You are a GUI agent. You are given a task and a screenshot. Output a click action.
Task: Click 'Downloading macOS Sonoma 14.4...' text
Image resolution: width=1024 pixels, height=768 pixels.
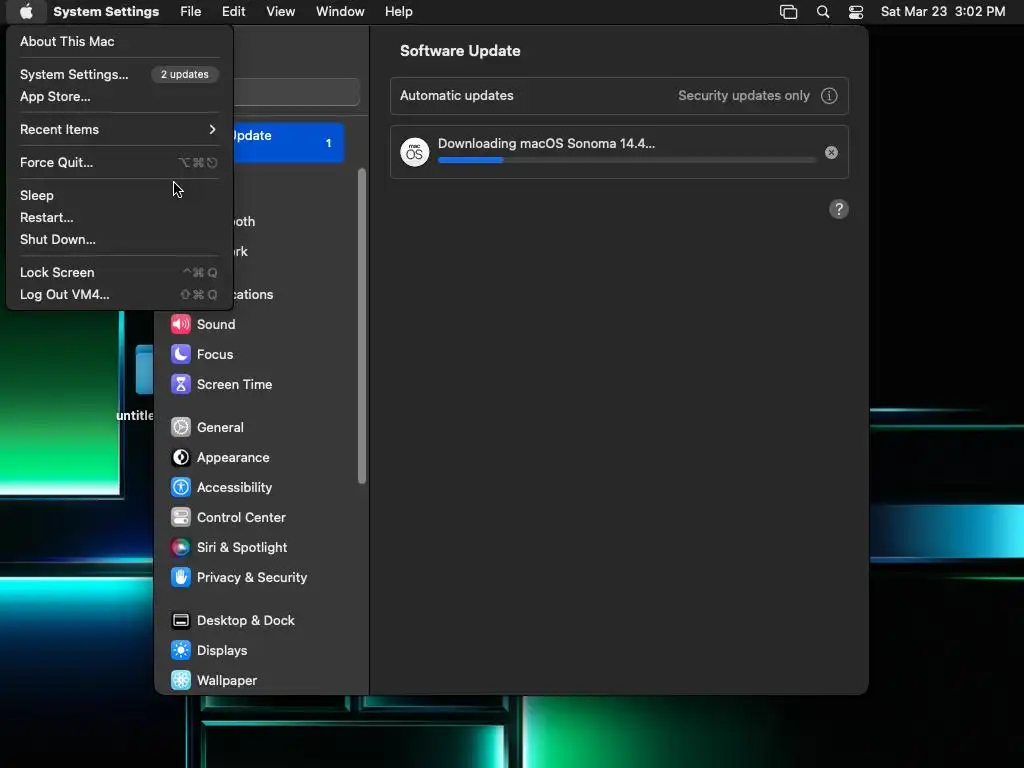[547, 144]
